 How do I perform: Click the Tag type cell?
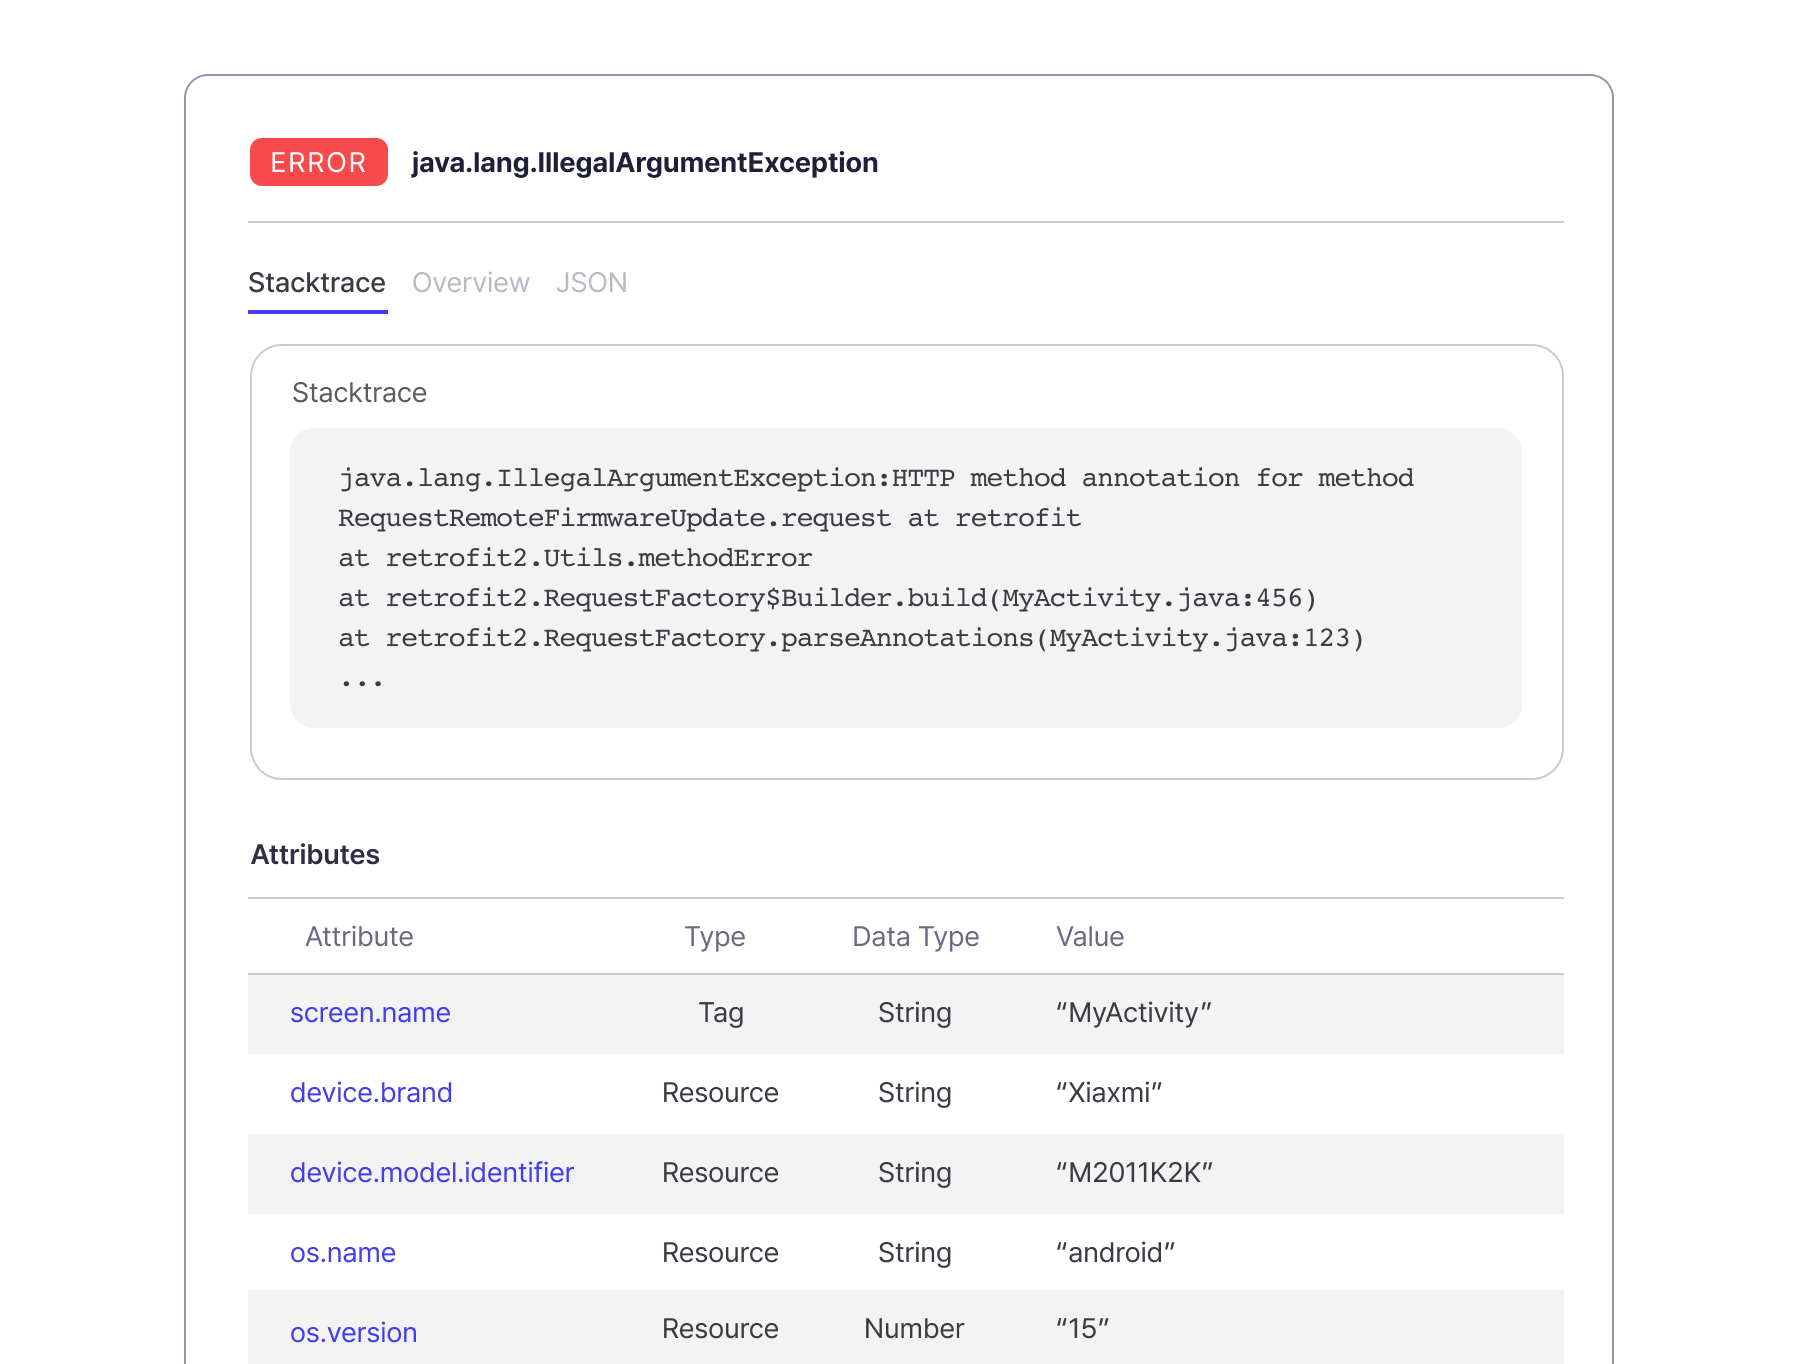click(x=721, y=1013)
